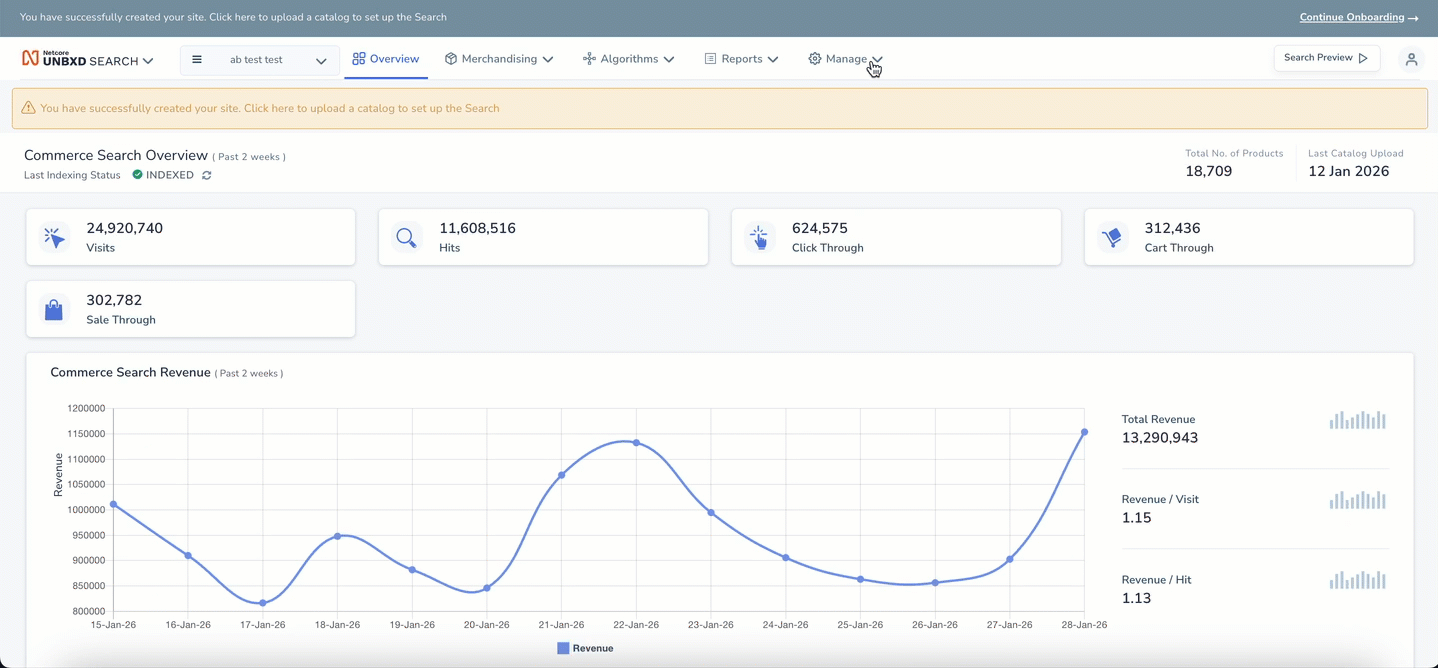Click the Continue Onboarding arrow icon

(1413, 18)
